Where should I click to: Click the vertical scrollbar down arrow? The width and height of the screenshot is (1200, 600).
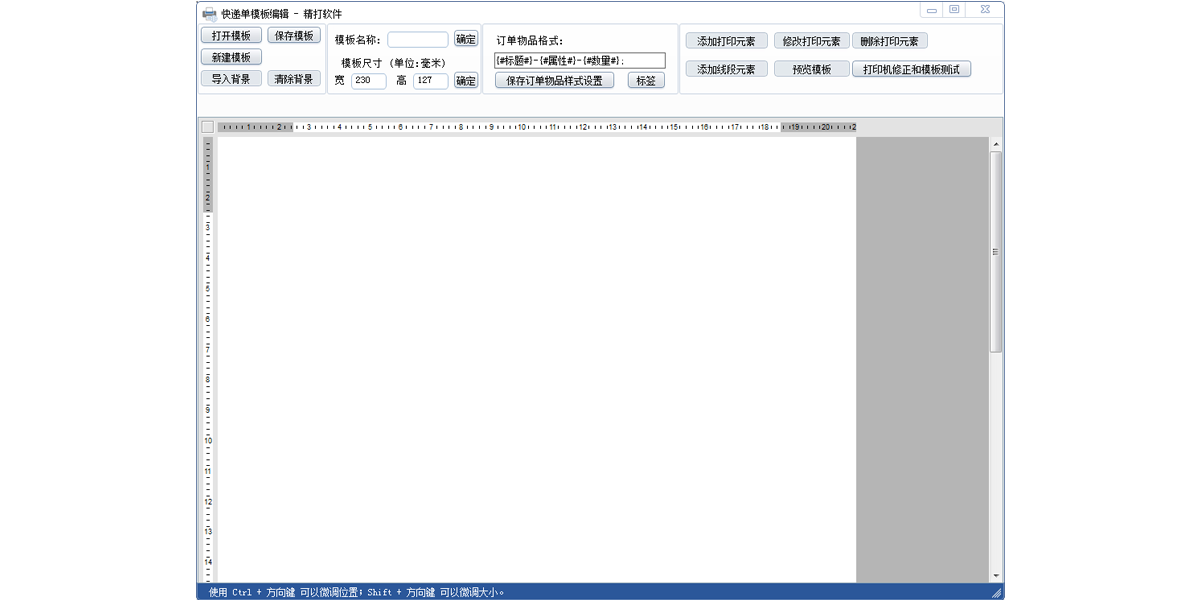996,576
